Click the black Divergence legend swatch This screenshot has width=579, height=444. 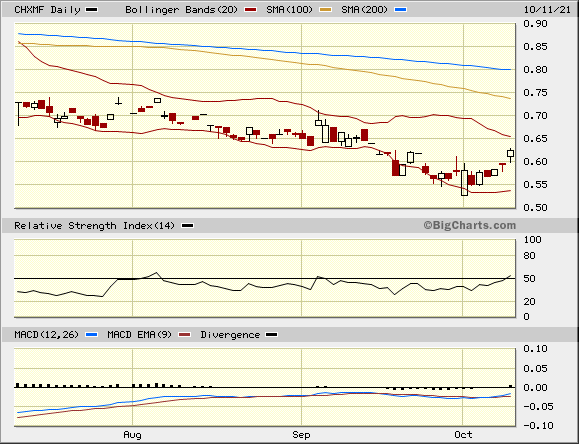272,335
